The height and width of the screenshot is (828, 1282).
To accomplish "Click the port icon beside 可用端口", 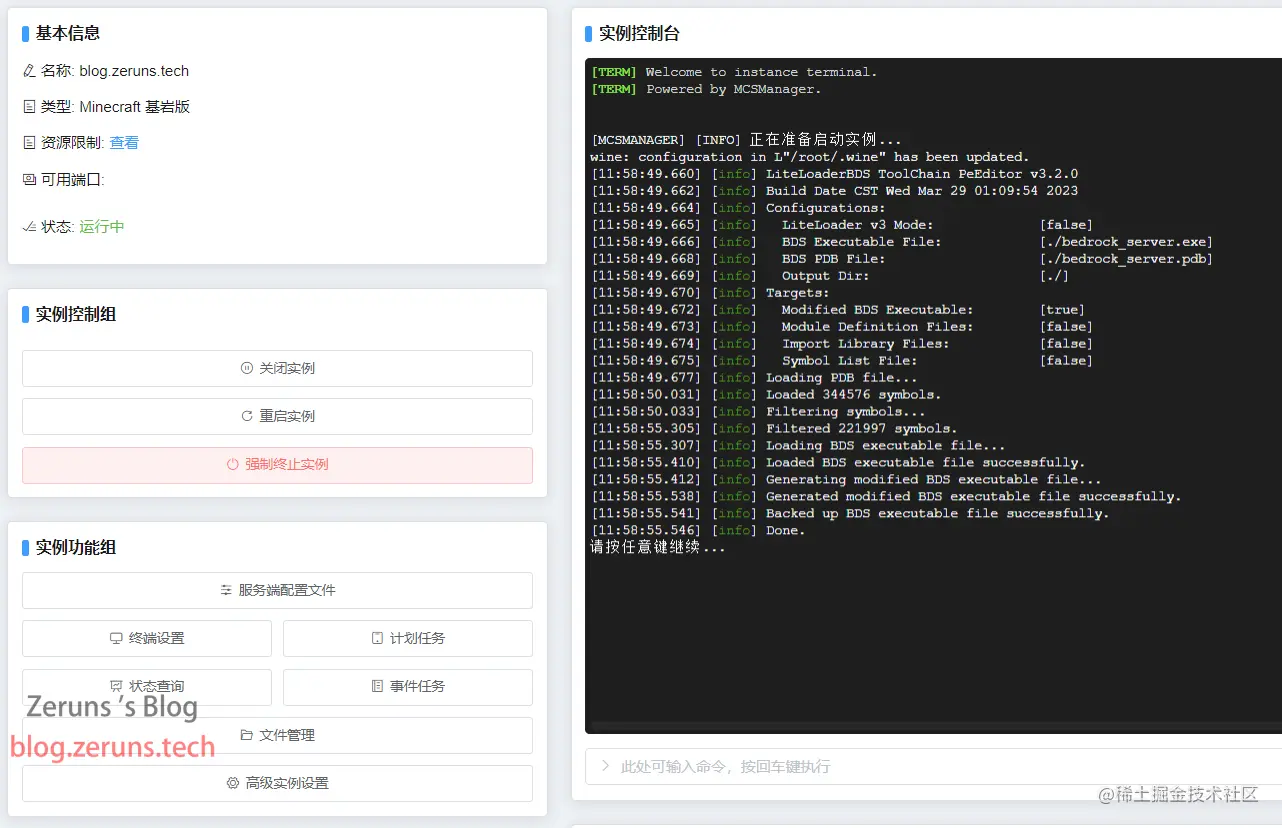I will pos(28,180).
